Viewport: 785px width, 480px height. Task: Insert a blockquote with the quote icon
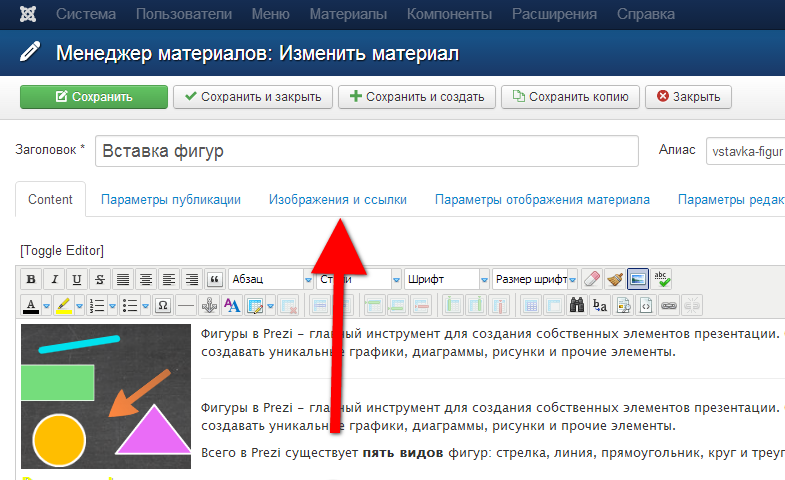pyautogui.click(x=215, y=279)
